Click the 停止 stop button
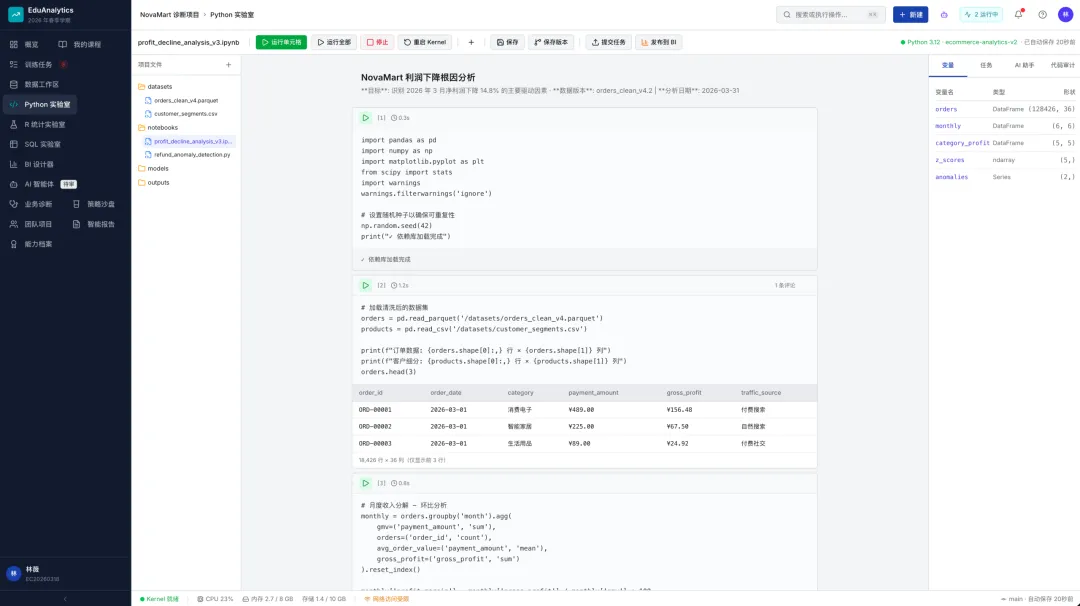This screenshot has height=606, width=1080. tap(377, 42)
